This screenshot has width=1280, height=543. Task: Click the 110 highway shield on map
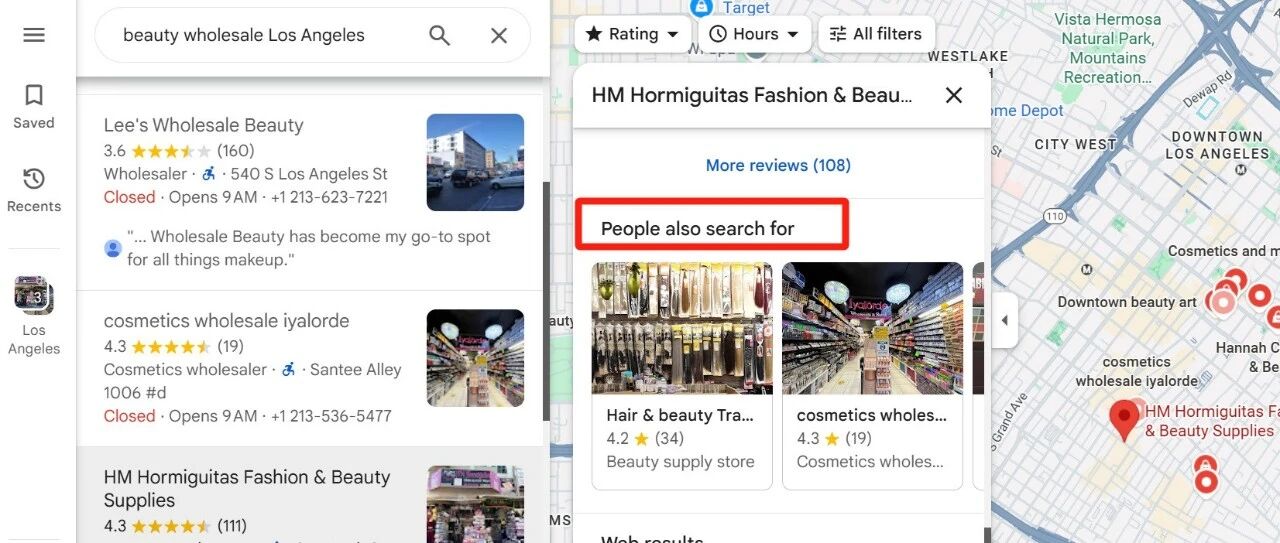click(x=1055, y=216)
